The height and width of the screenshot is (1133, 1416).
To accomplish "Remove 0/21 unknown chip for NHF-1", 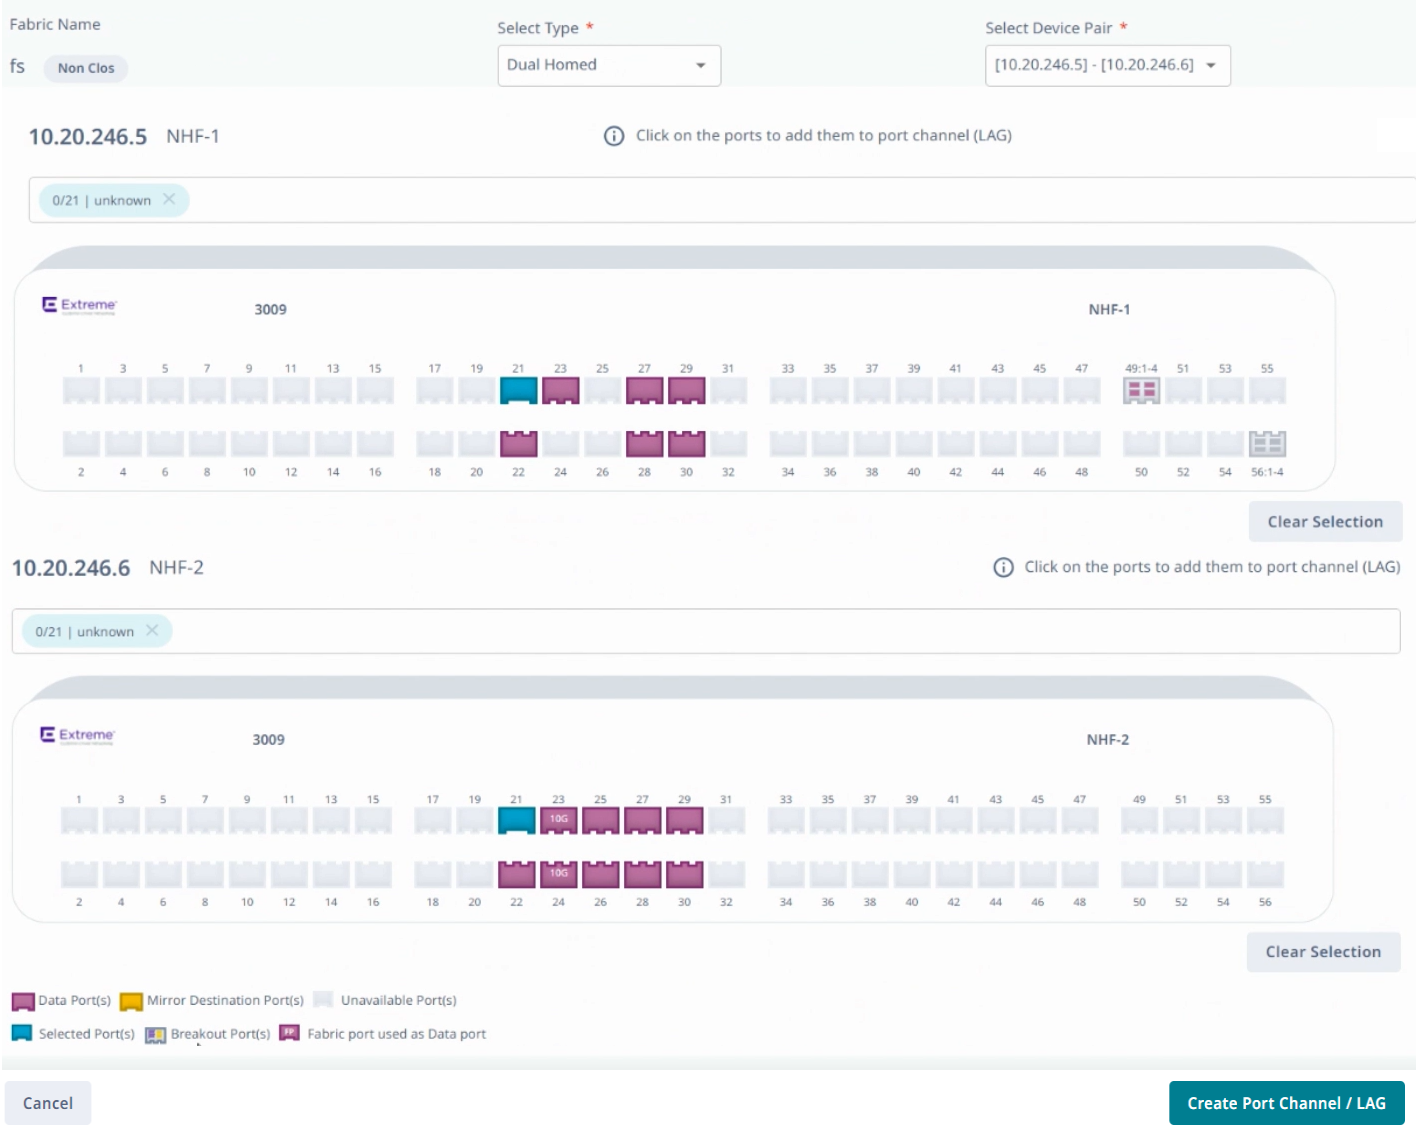I will click(169, 199).
